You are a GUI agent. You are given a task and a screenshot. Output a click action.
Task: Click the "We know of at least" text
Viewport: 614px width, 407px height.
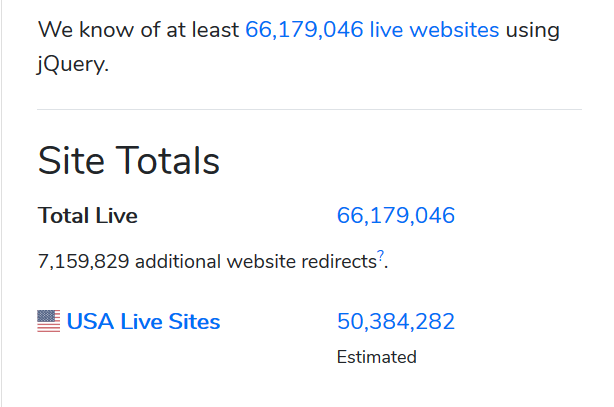(x=139, y=29)
